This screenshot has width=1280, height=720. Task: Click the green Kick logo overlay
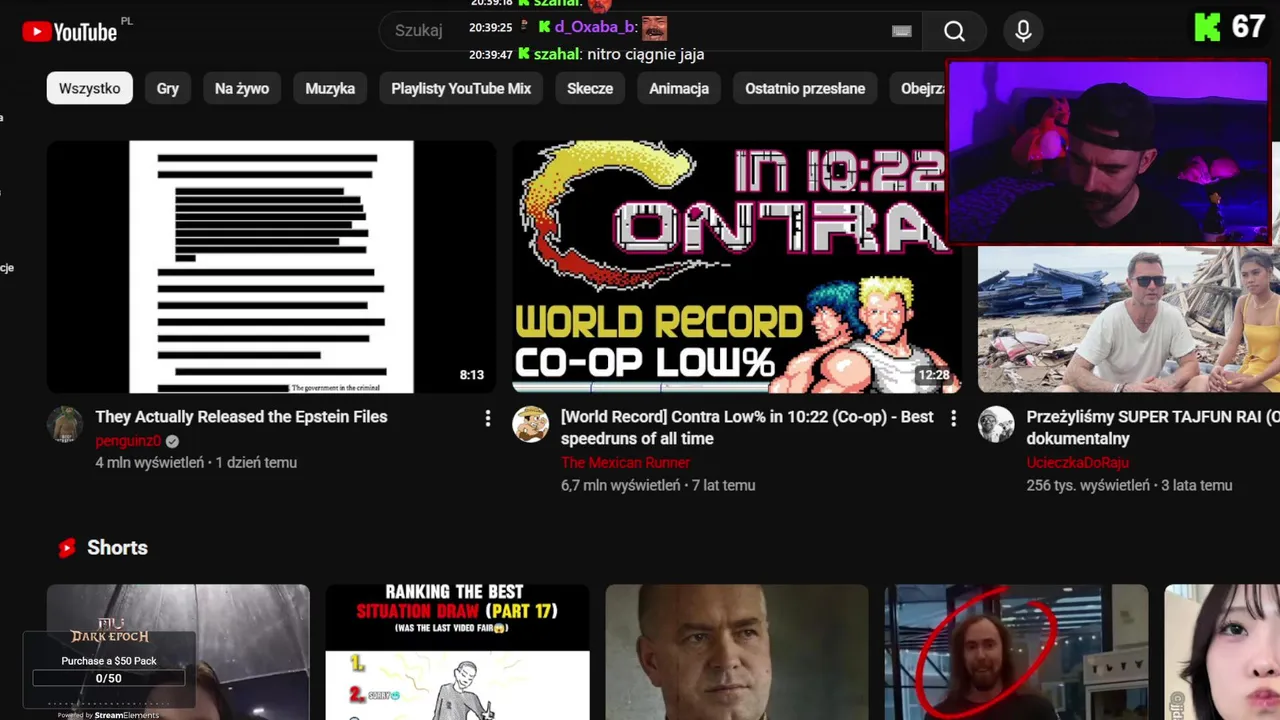1207,27
